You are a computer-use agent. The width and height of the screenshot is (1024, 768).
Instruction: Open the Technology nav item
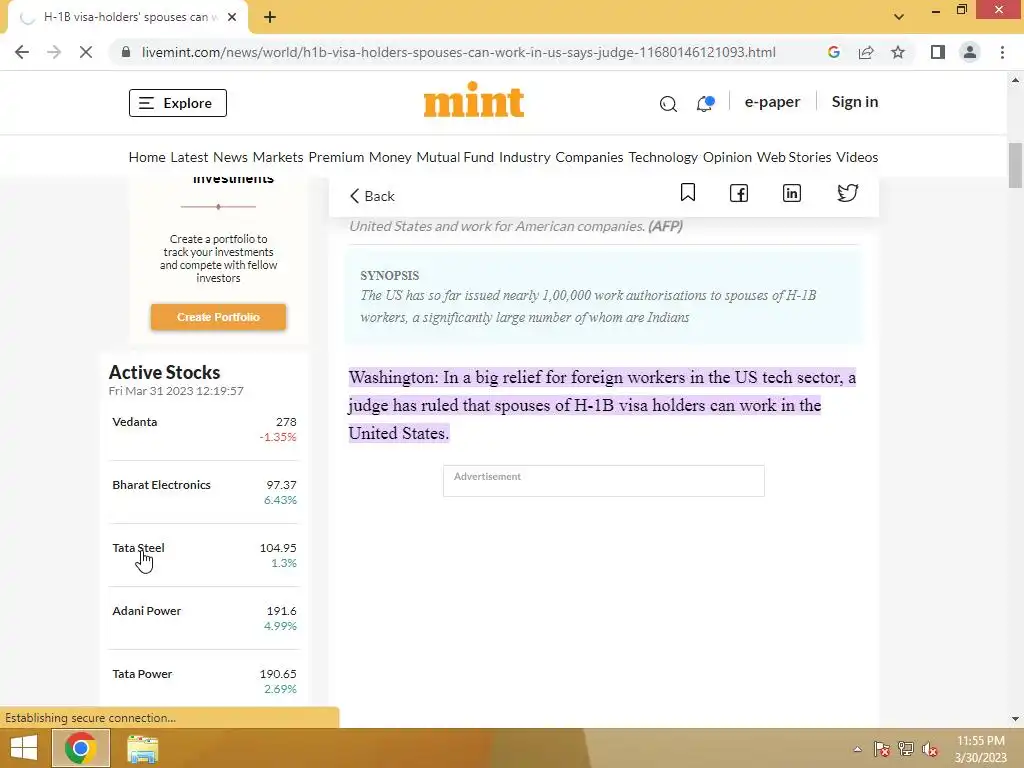click(663, 157)
